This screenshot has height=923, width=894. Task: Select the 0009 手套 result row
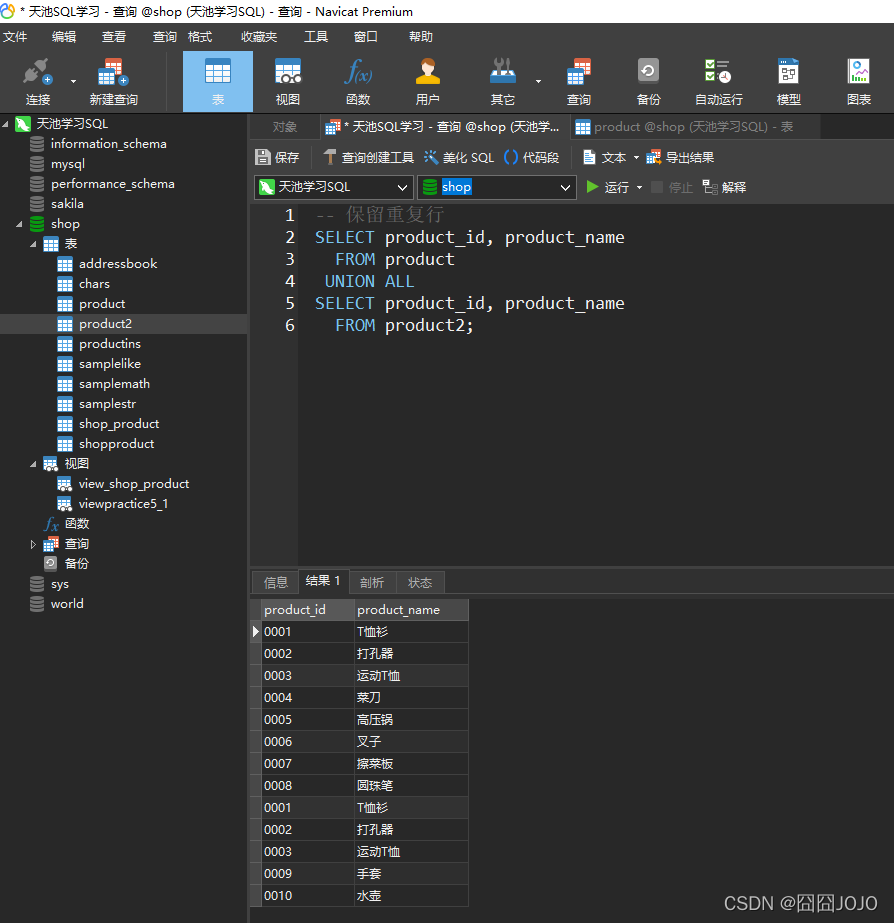coord(364,874)
